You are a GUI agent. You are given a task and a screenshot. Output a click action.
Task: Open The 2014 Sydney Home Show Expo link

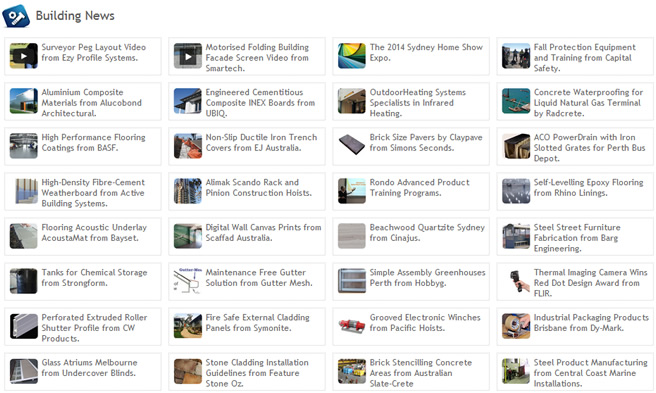pyautogui.click(x=426, y=53)
